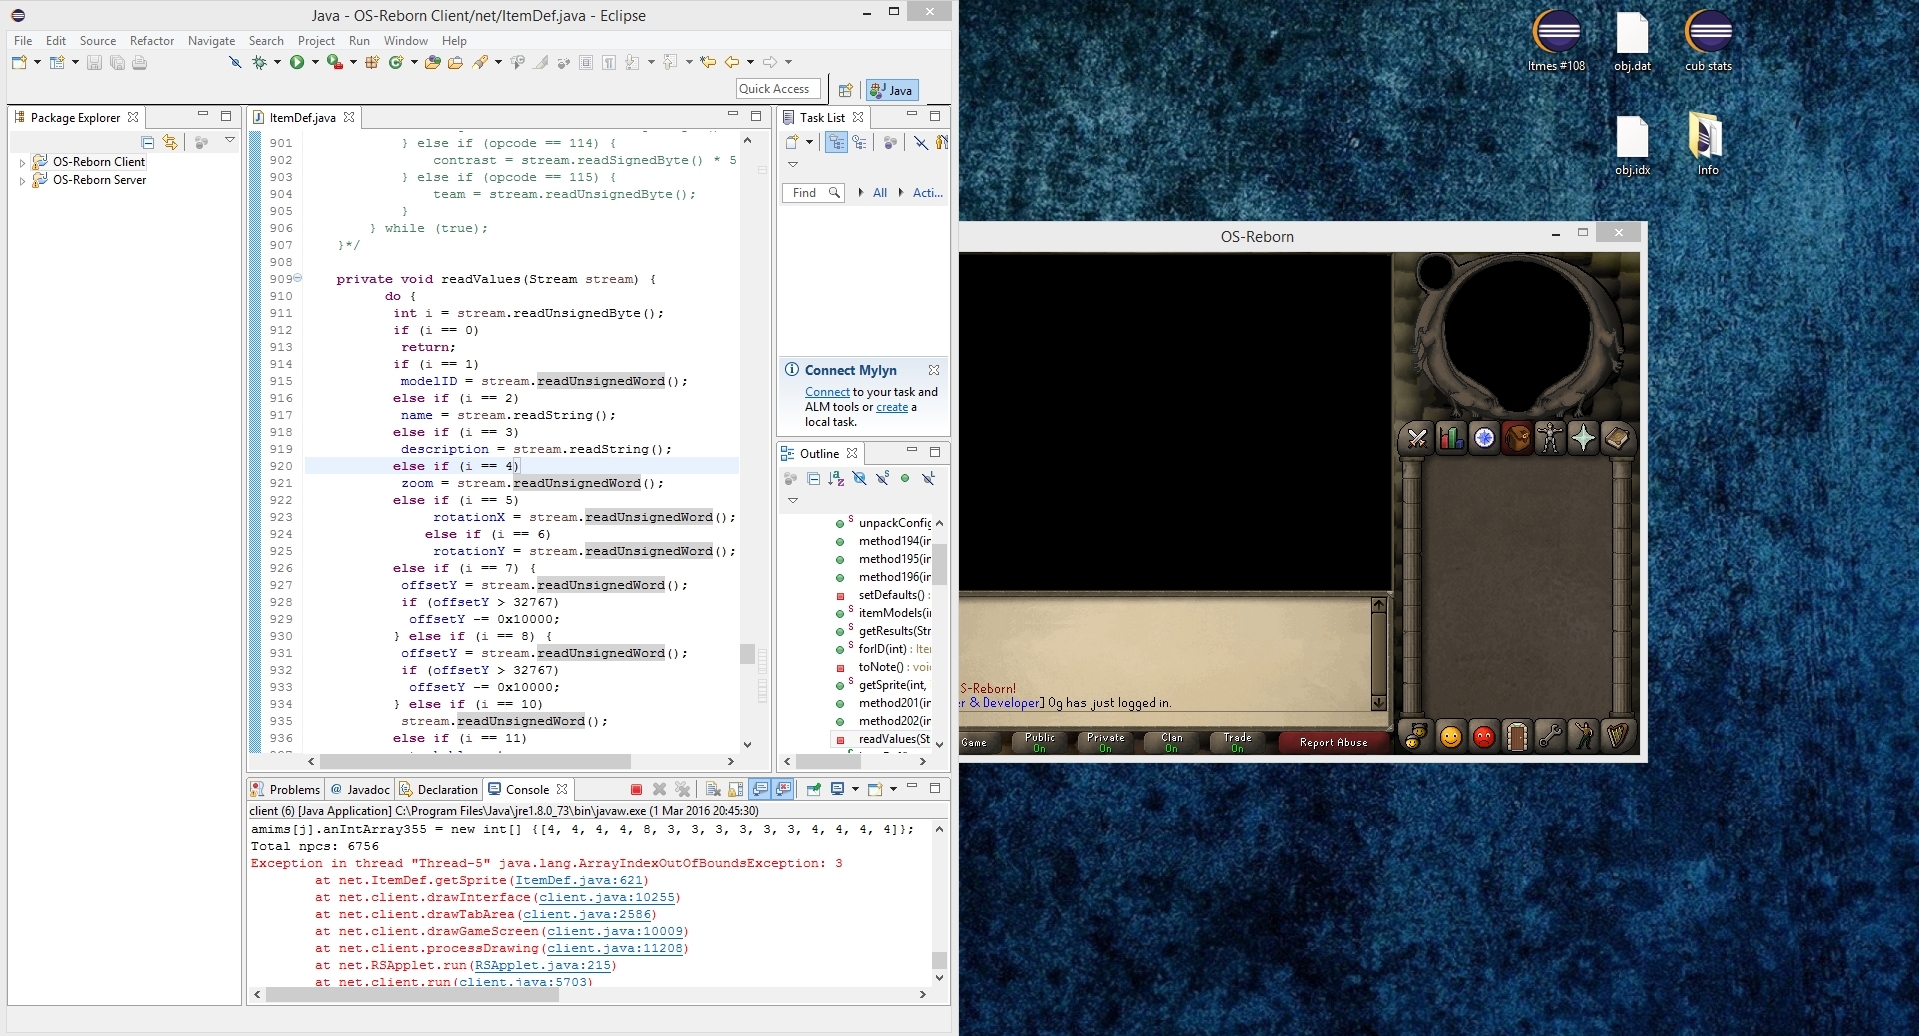Click the Last Edit Location arrow icon
The width and height of the screenshot is (1919, 1036).
[x=708, y=62]
